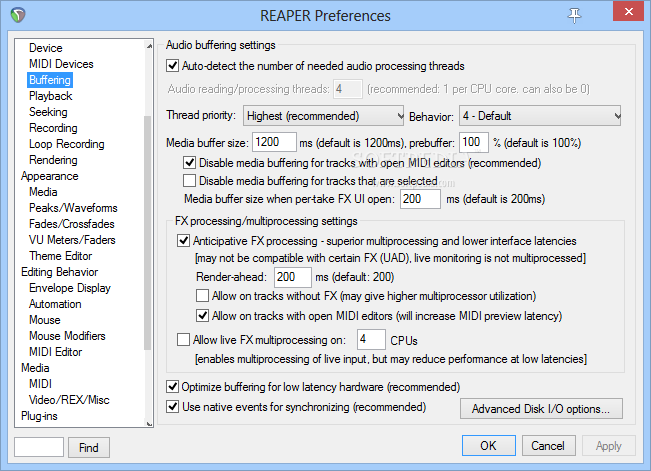651x471 pixels.
Task: Open the MIDI Editor page
Action: tap(56, 352)
